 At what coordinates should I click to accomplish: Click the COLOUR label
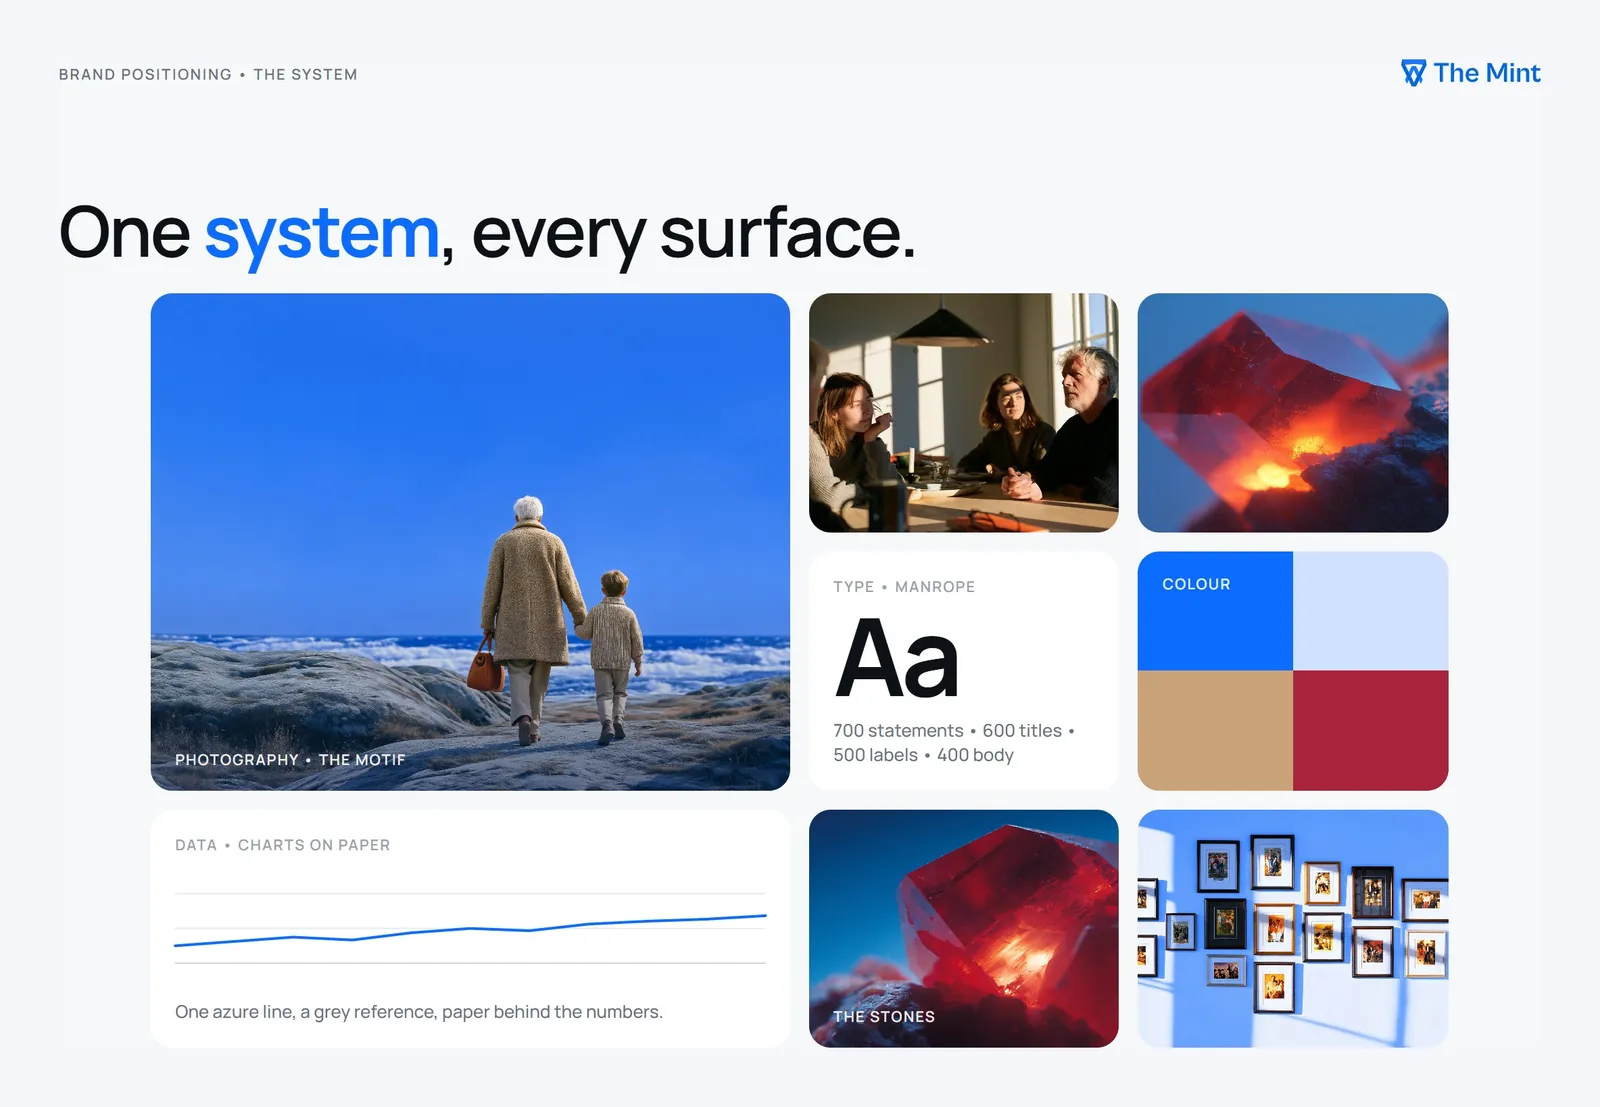1196,584
